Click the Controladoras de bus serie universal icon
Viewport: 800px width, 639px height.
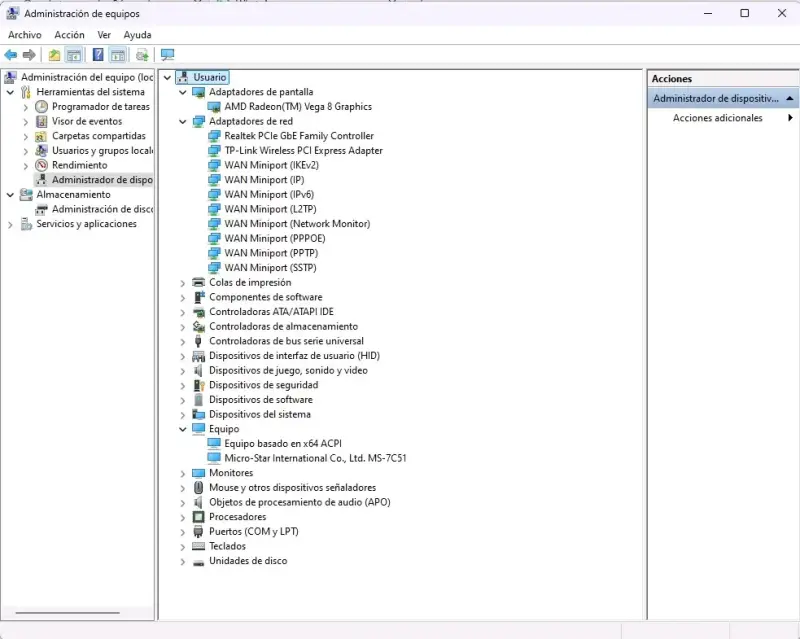click(x=198, y=341)
